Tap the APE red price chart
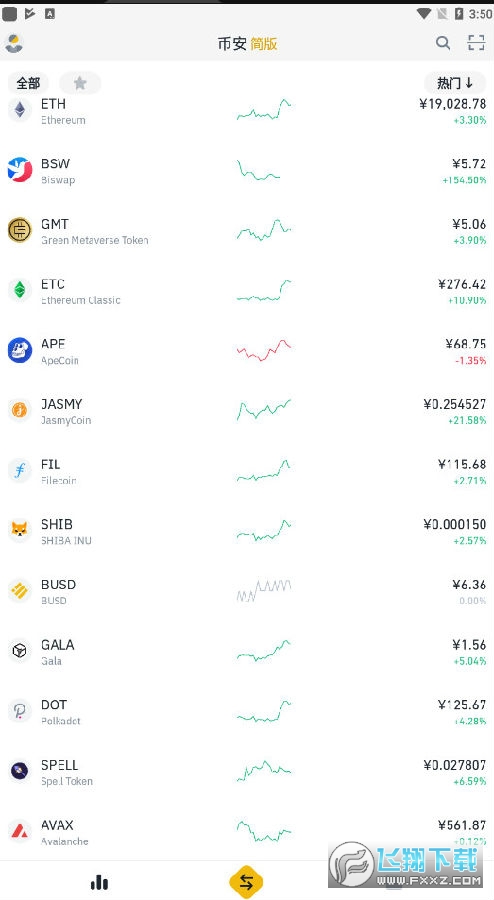The height and width of the screenshot is (900, 494). (x=264, y=350)
